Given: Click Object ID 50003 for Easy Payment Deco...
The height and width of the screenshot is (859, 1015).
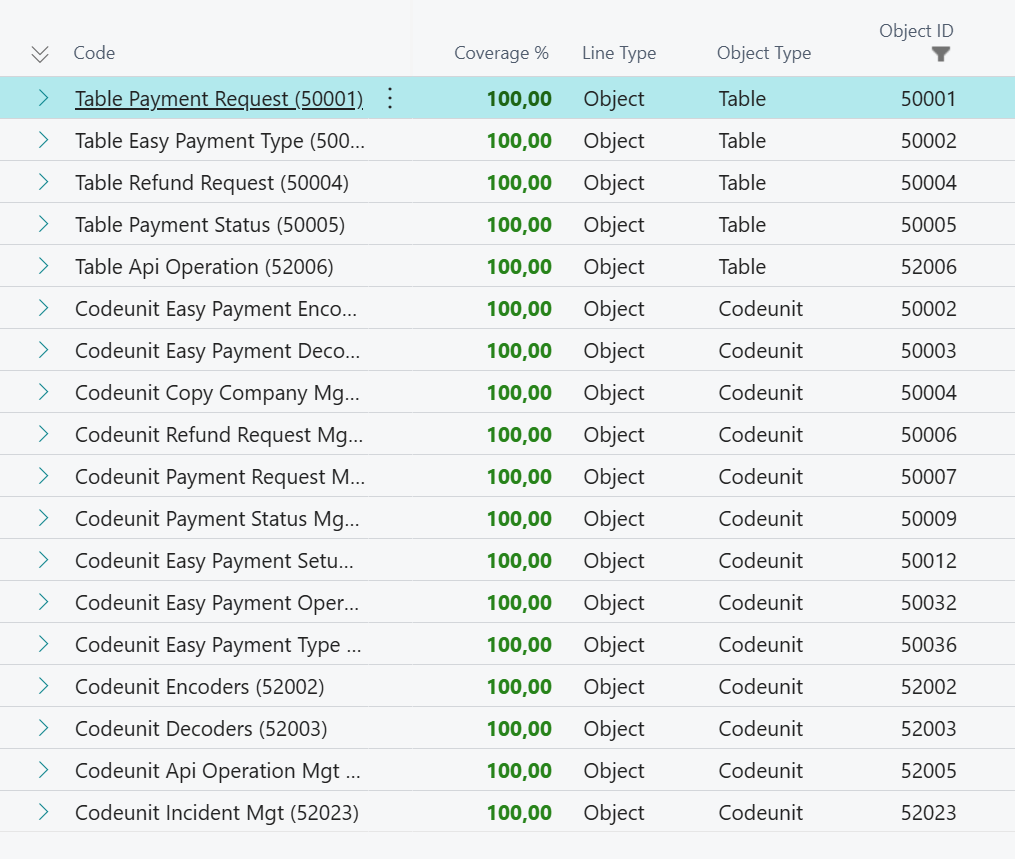Looking at the screenshot, I should 928,351.
